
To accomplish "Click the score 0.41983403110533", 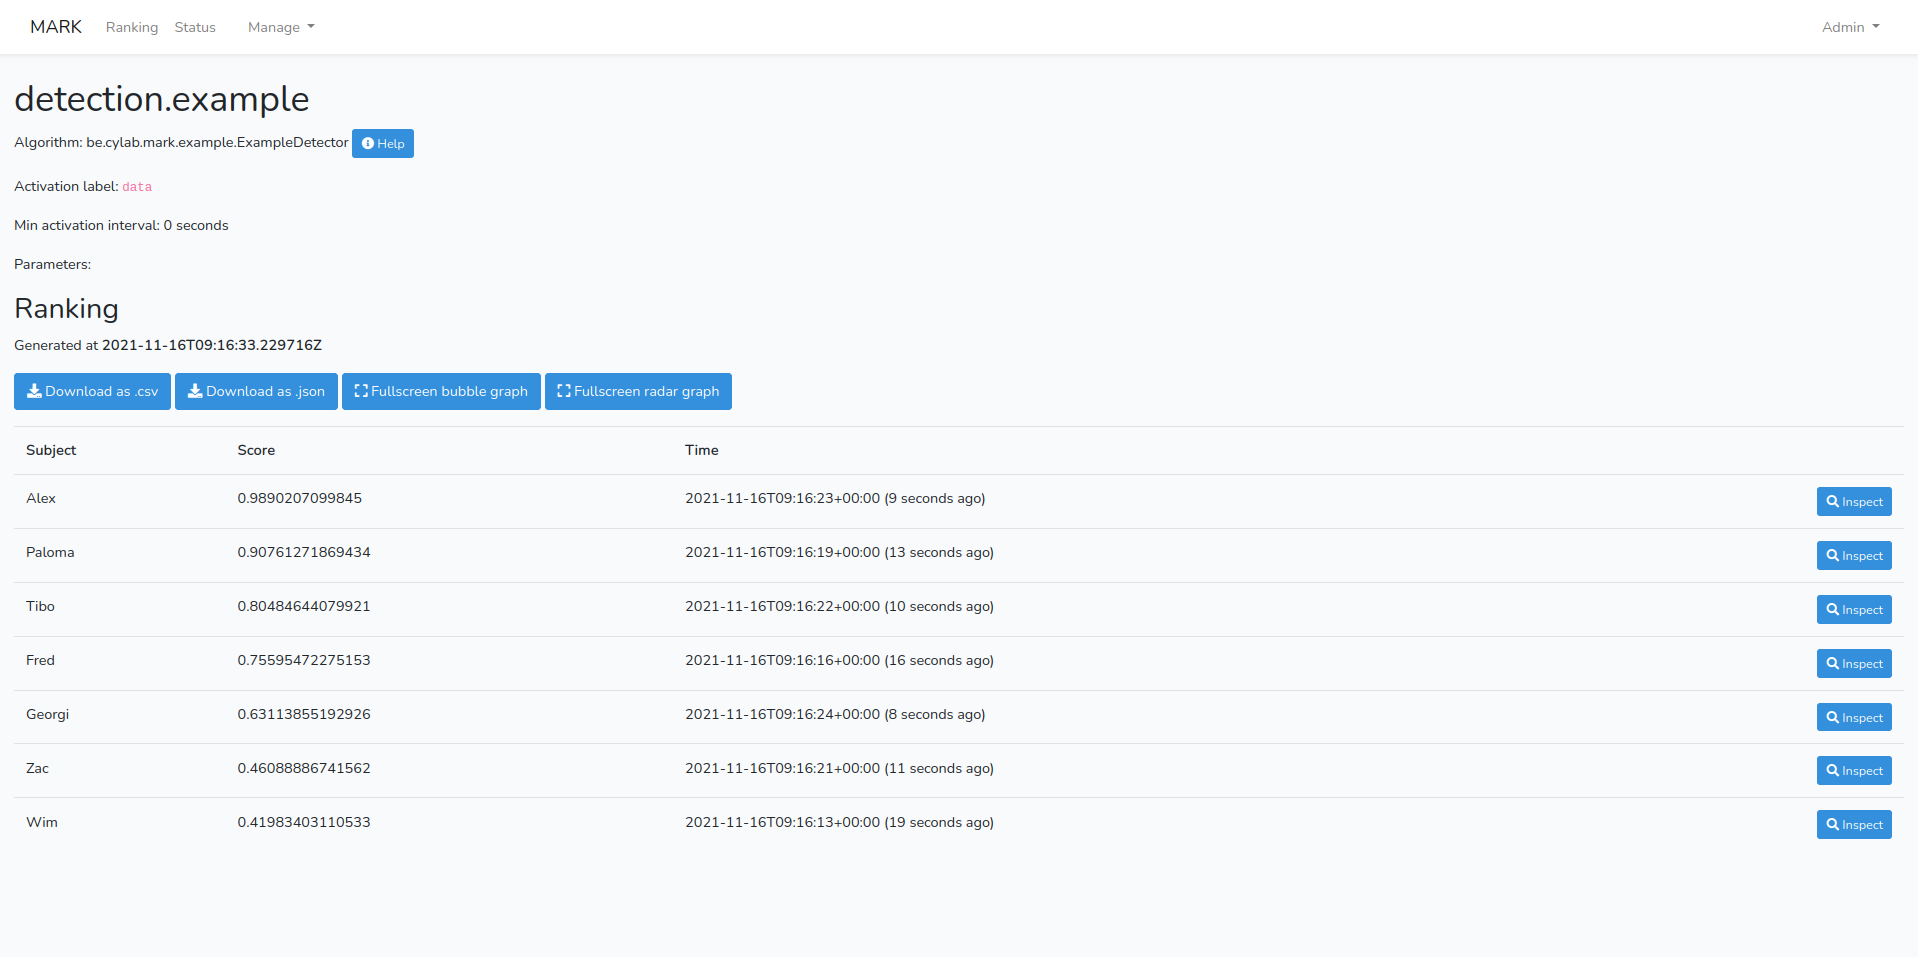I will click(x=304, y=822).
